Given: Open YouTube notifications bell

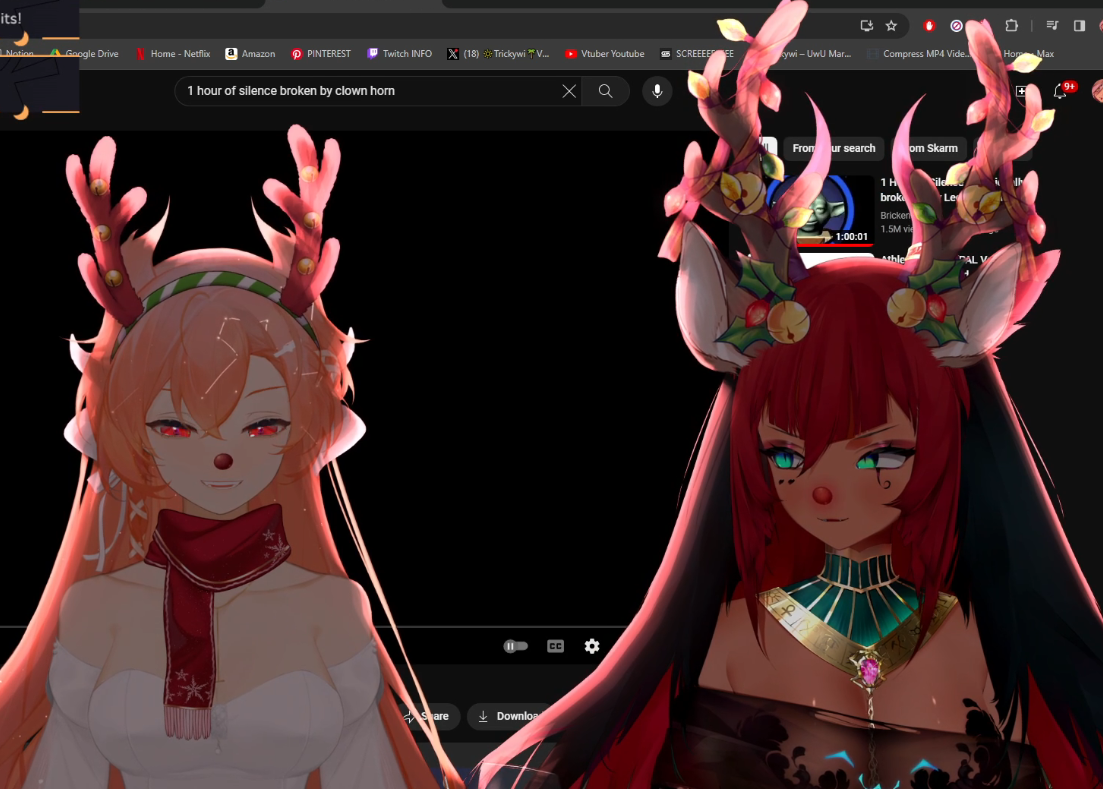Looking at the screenshot, I should (x=1060, y=91).
